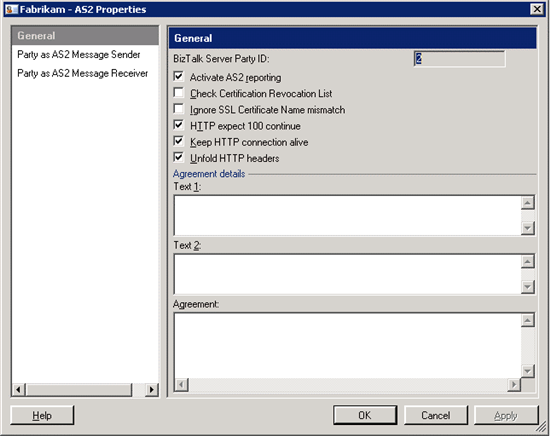550x436 pixels.
Task: Click inside the Text 1 text area
Action: (x=347, y=215)
